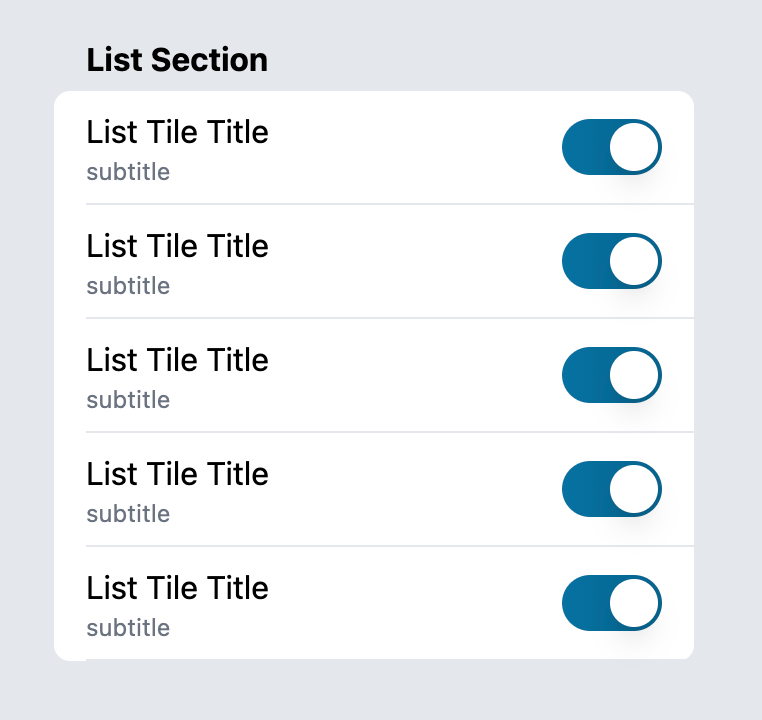Disable the second list tile toggle
This screenshot has height=720, width=762.
tap(612, 261)
